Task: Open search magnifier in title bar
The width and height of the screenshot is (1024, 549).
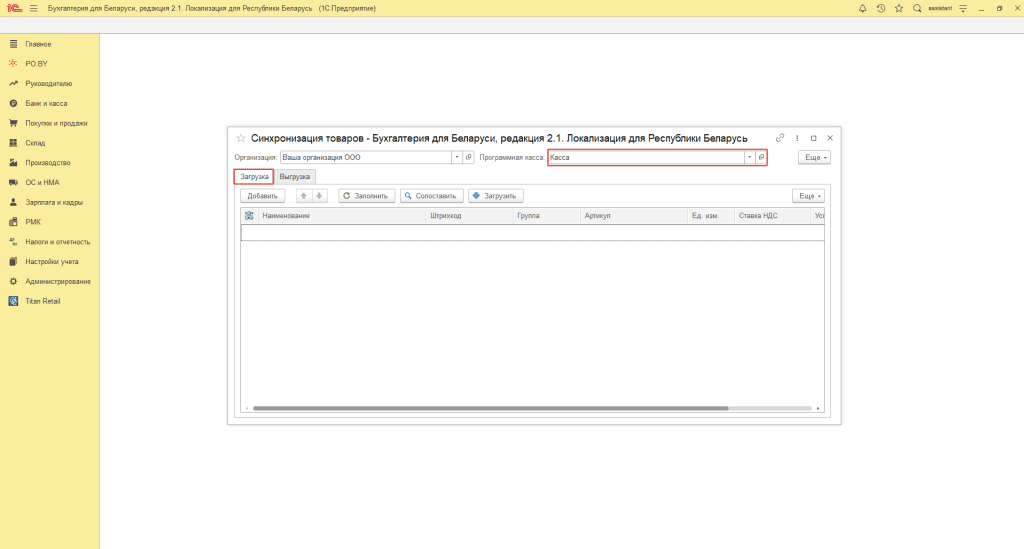Action: pos(917,8)
